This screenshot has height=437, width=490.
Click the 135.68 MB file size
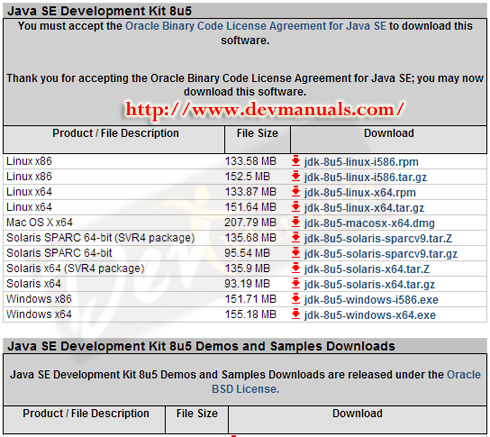(251, 238)
